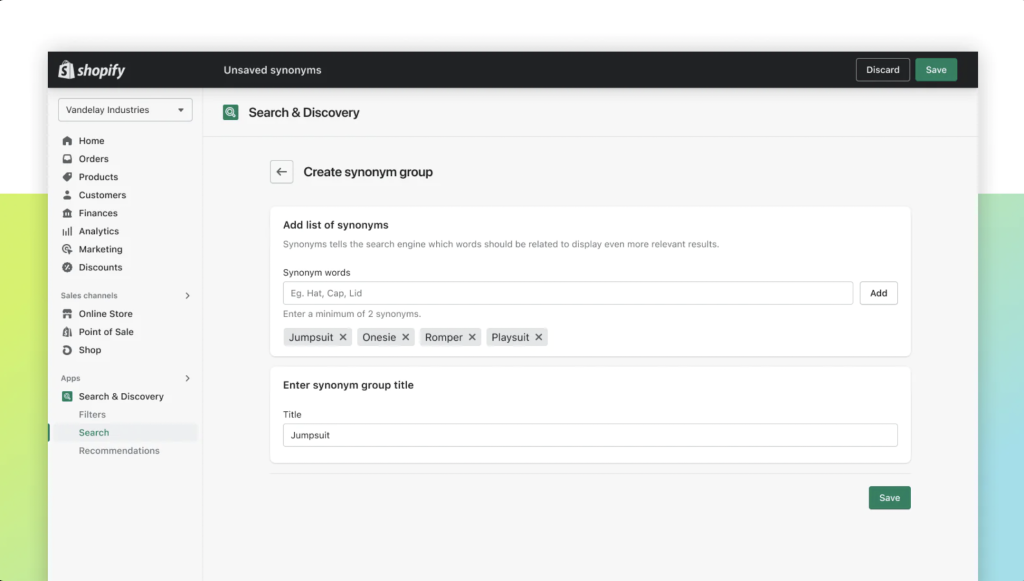Open Discounts from the sidebar
The height and width of the screenshot is (581, 1024).
point(100,267)
